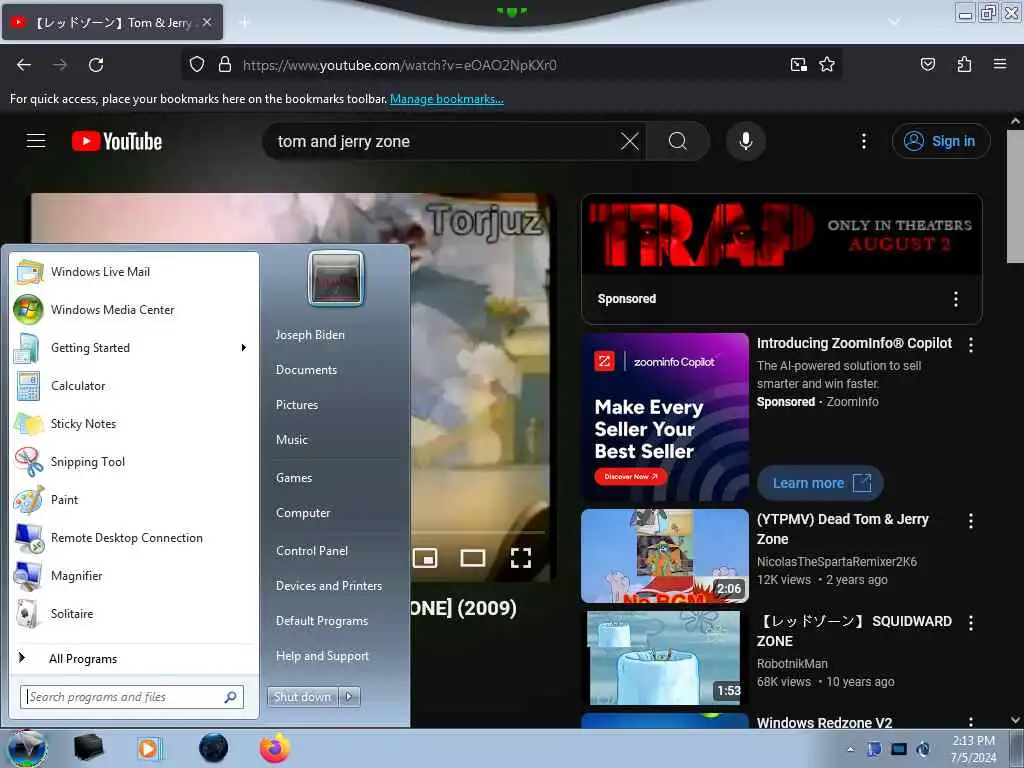Image resolution: width=1024 pixels, height=768 pixels.
Task: Open Default Programs
Action: (322, 620)
